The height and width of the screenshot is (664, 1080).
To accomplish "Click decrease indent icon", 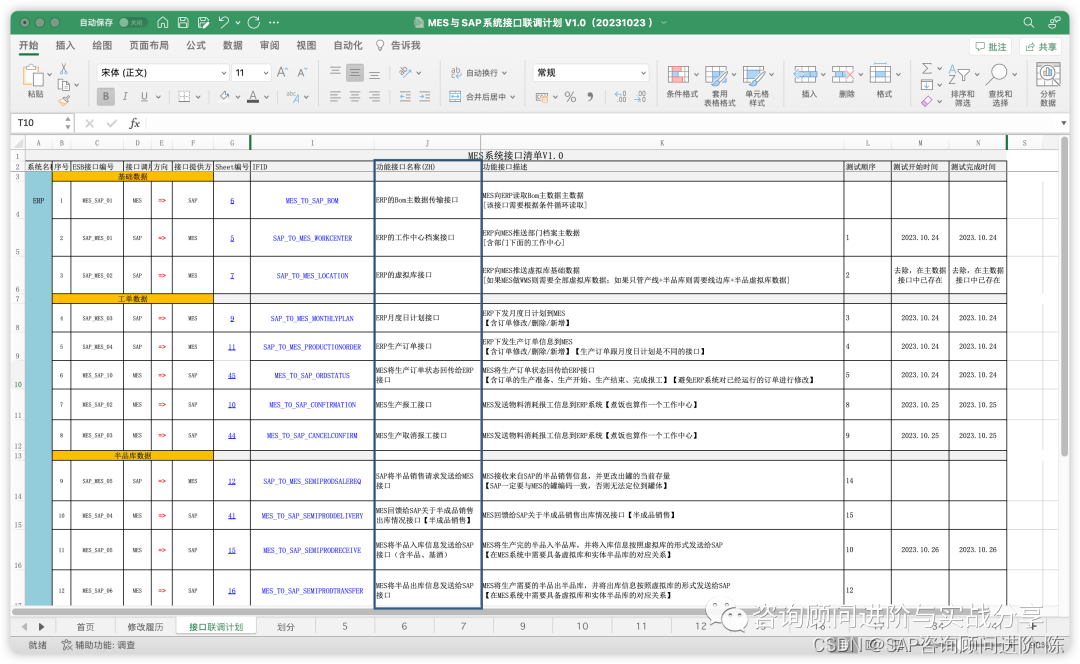I will [x=405, y=96].
